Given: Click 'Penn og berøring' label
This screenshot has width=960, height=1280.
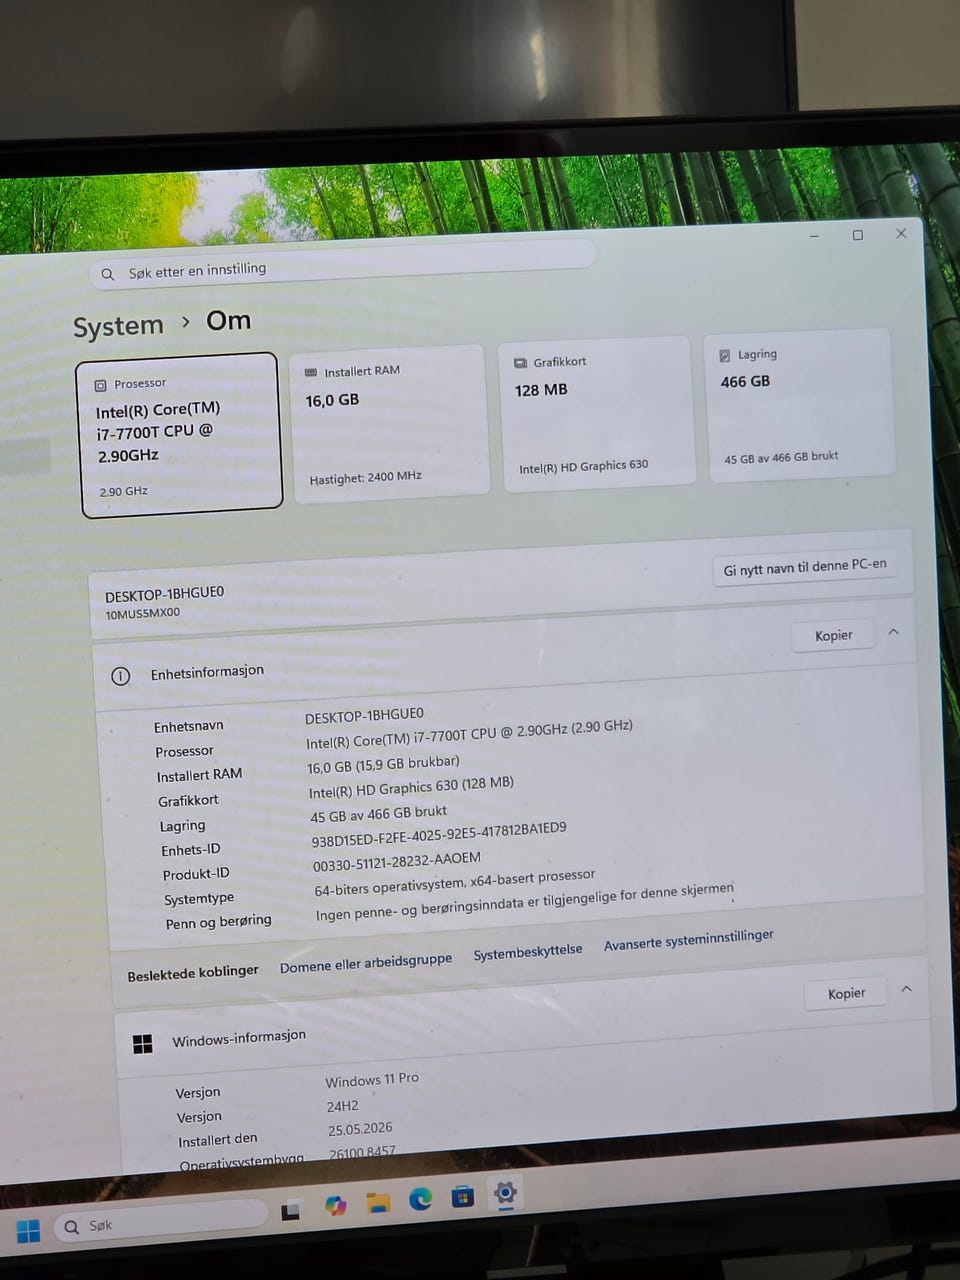Looking at the screenshot, I should pos(219,921).
